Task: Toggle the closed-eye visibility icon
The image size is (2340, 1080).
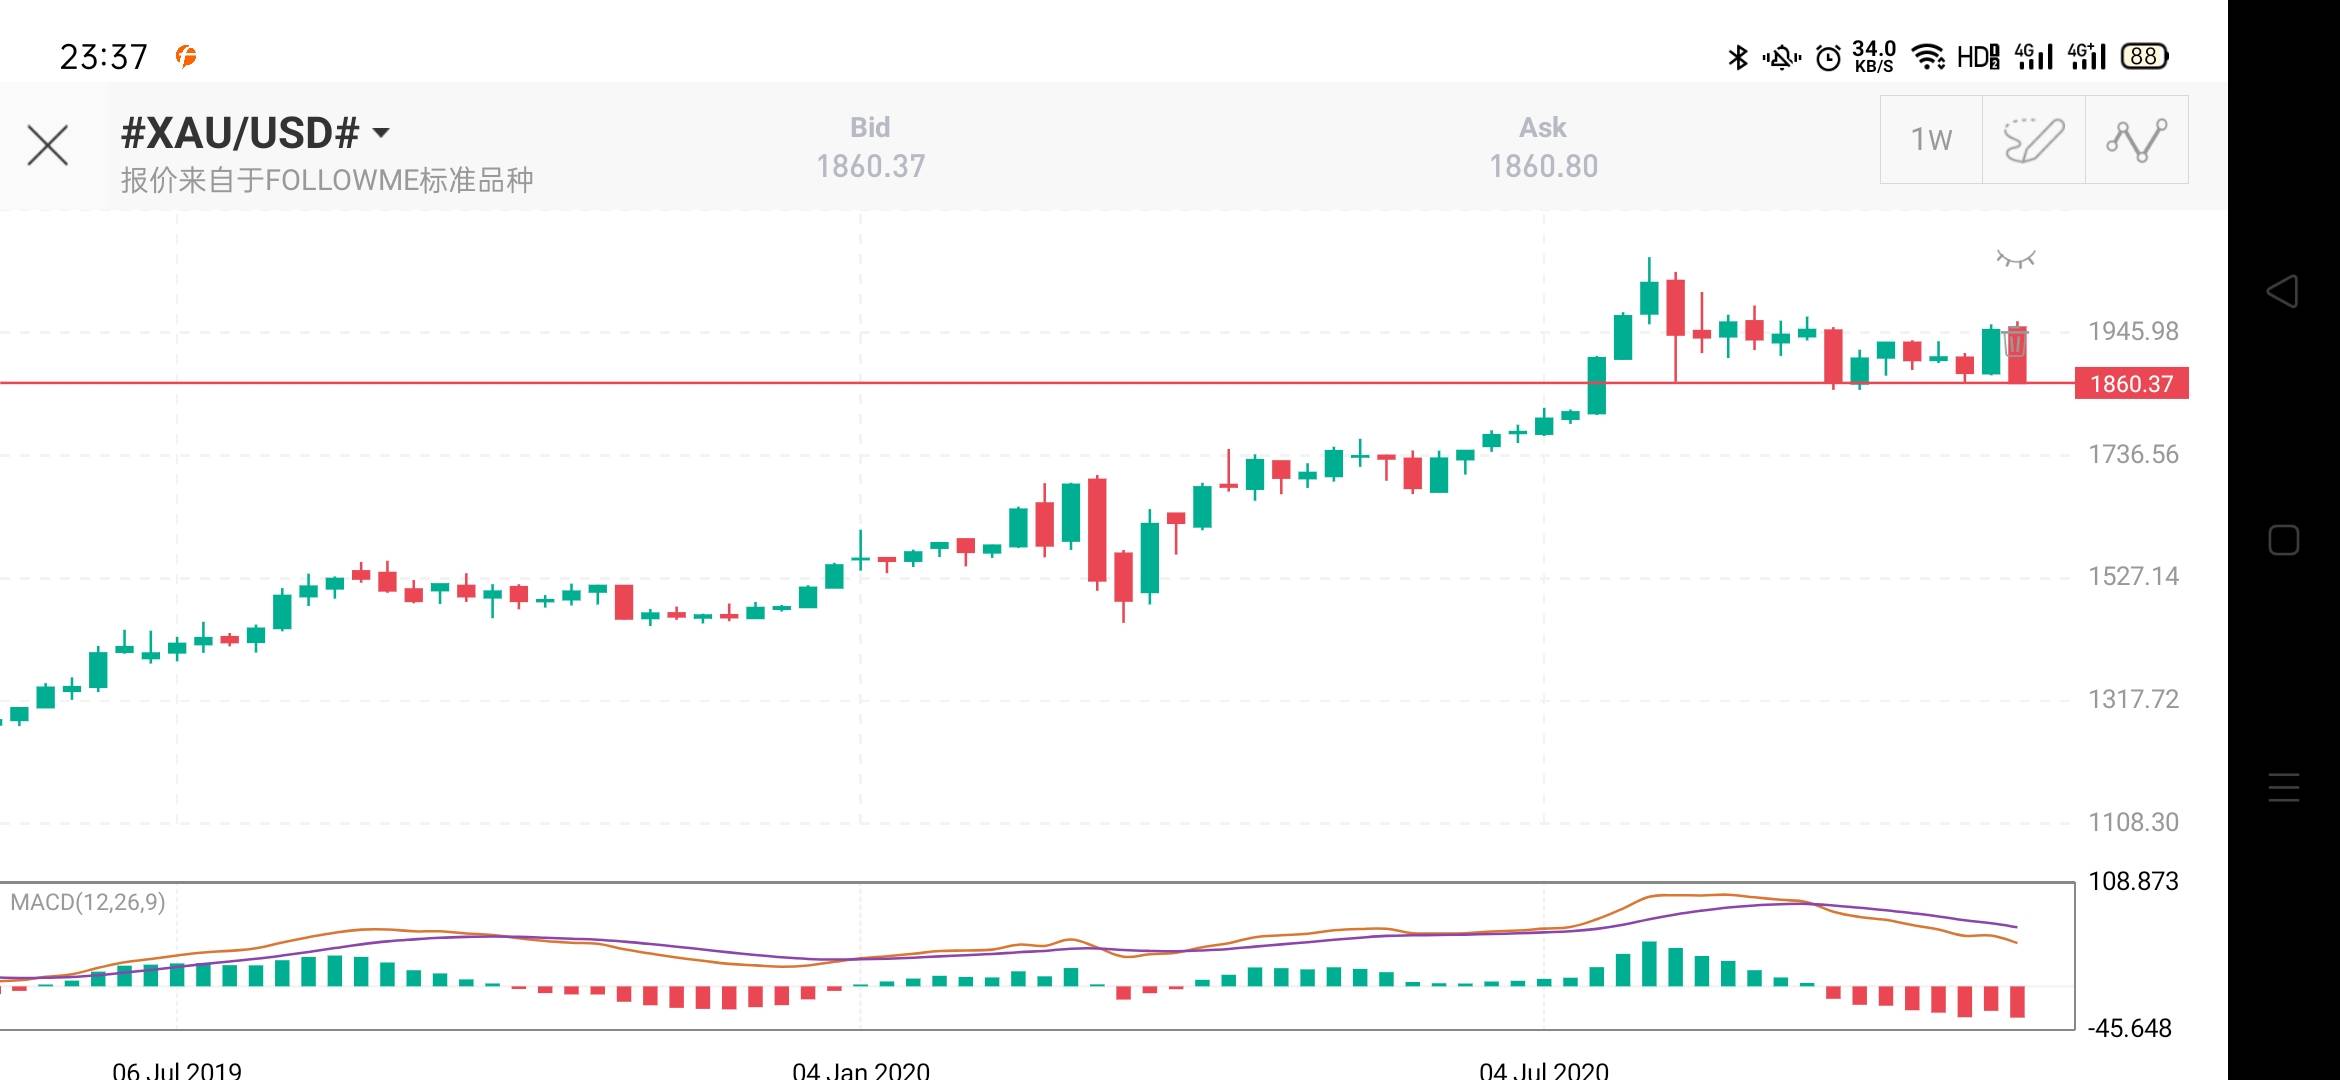Action: pyautogui.click(x=2015, y=260)
